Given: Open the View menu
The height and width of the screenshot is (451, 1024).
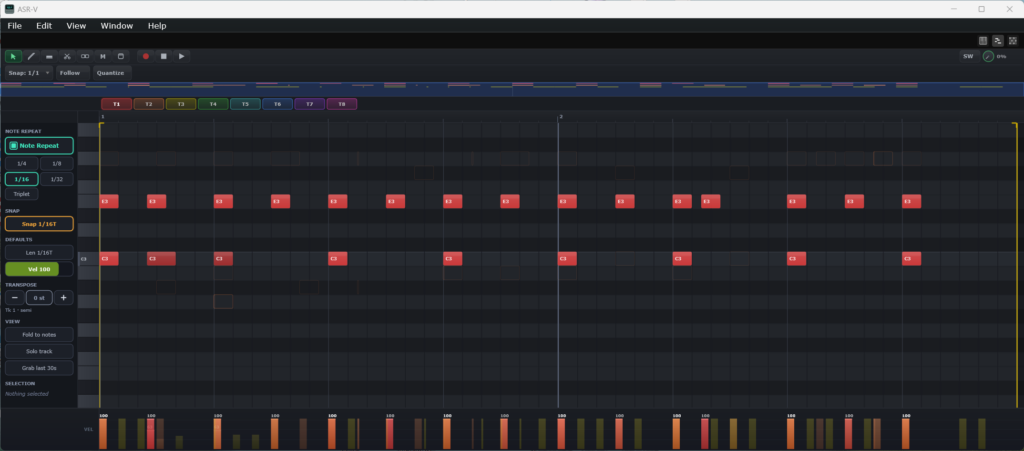Looking at the screenshot, I should pyautogui.click(x=76, y=25).
